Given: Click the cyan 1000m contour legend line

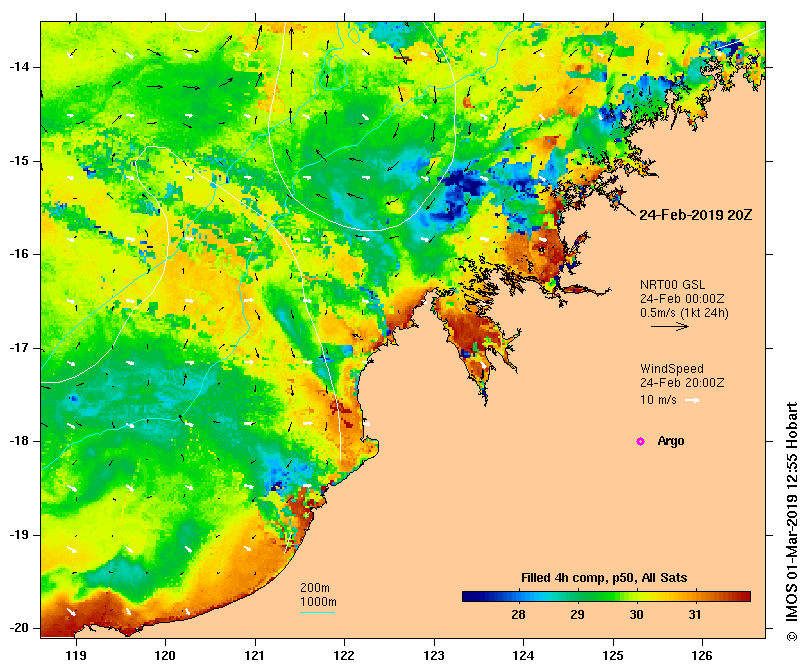Looking at the screenshot, I should [x=318, y=613].
